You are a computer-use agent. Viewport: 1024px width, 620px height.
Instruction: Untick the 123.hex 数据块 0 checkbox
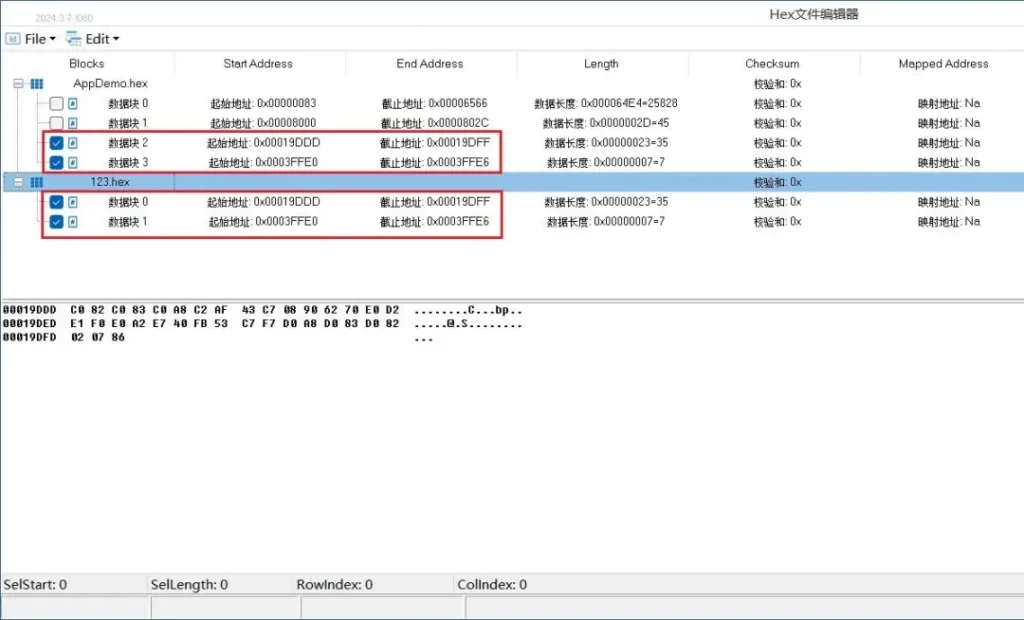56,202
